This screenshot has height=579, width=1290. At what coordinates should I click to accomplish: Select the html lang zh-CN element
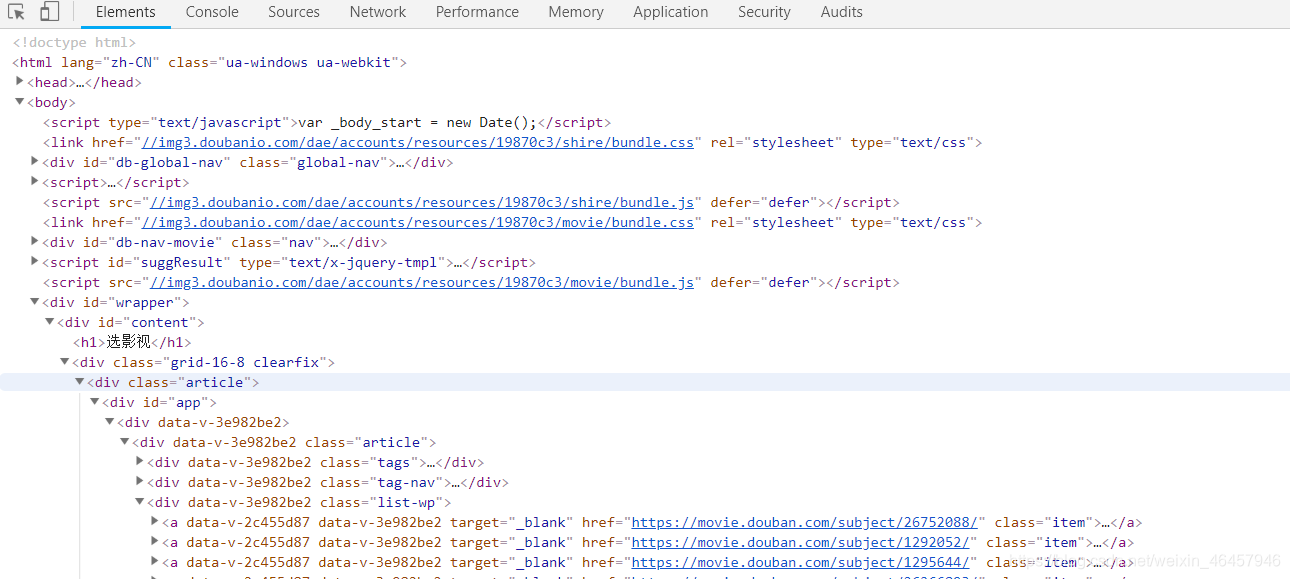coord(210,62)
